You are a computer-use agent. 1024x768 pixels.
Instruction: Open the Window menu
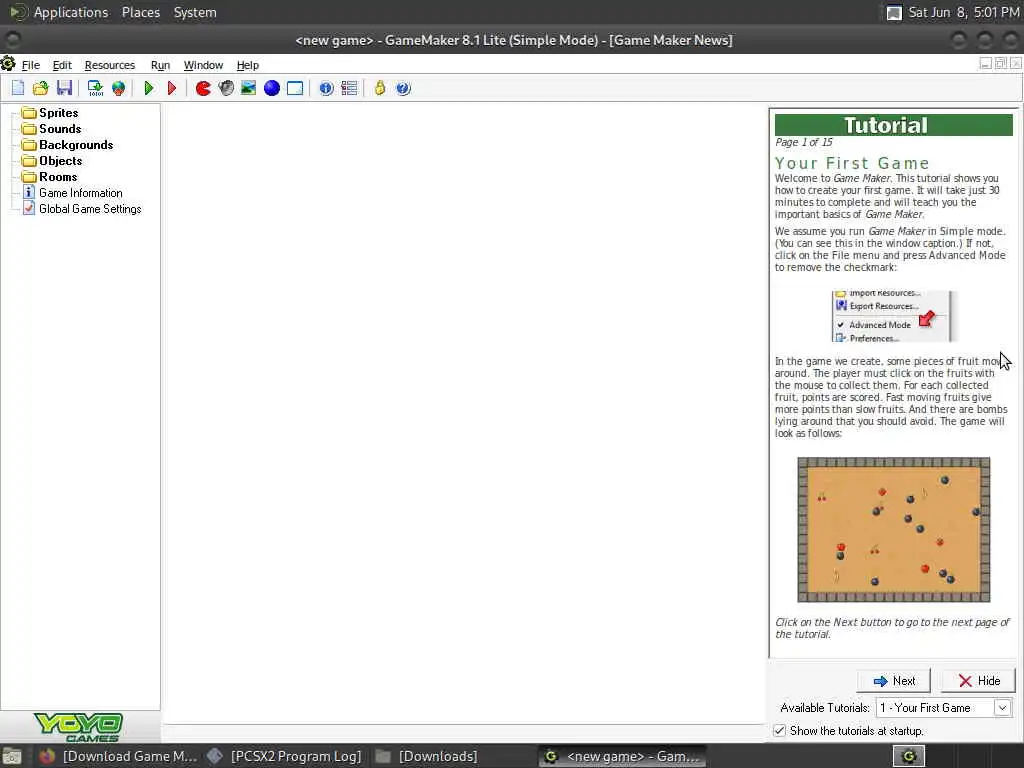tap(203, 65)
